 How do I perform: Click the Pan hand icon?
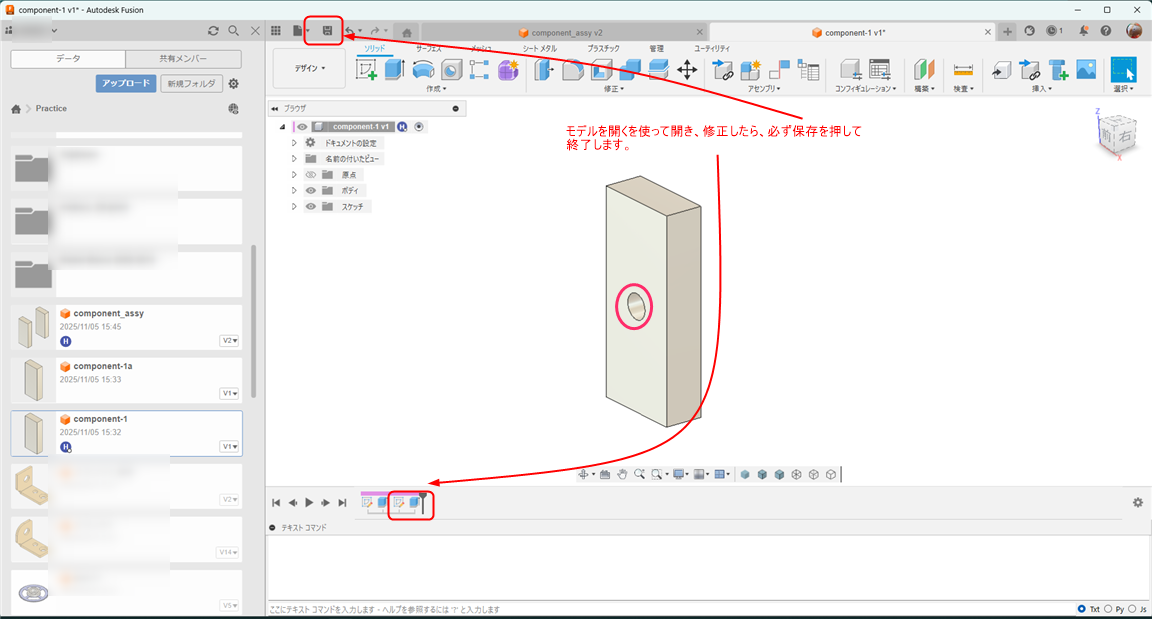click(622, 474)
